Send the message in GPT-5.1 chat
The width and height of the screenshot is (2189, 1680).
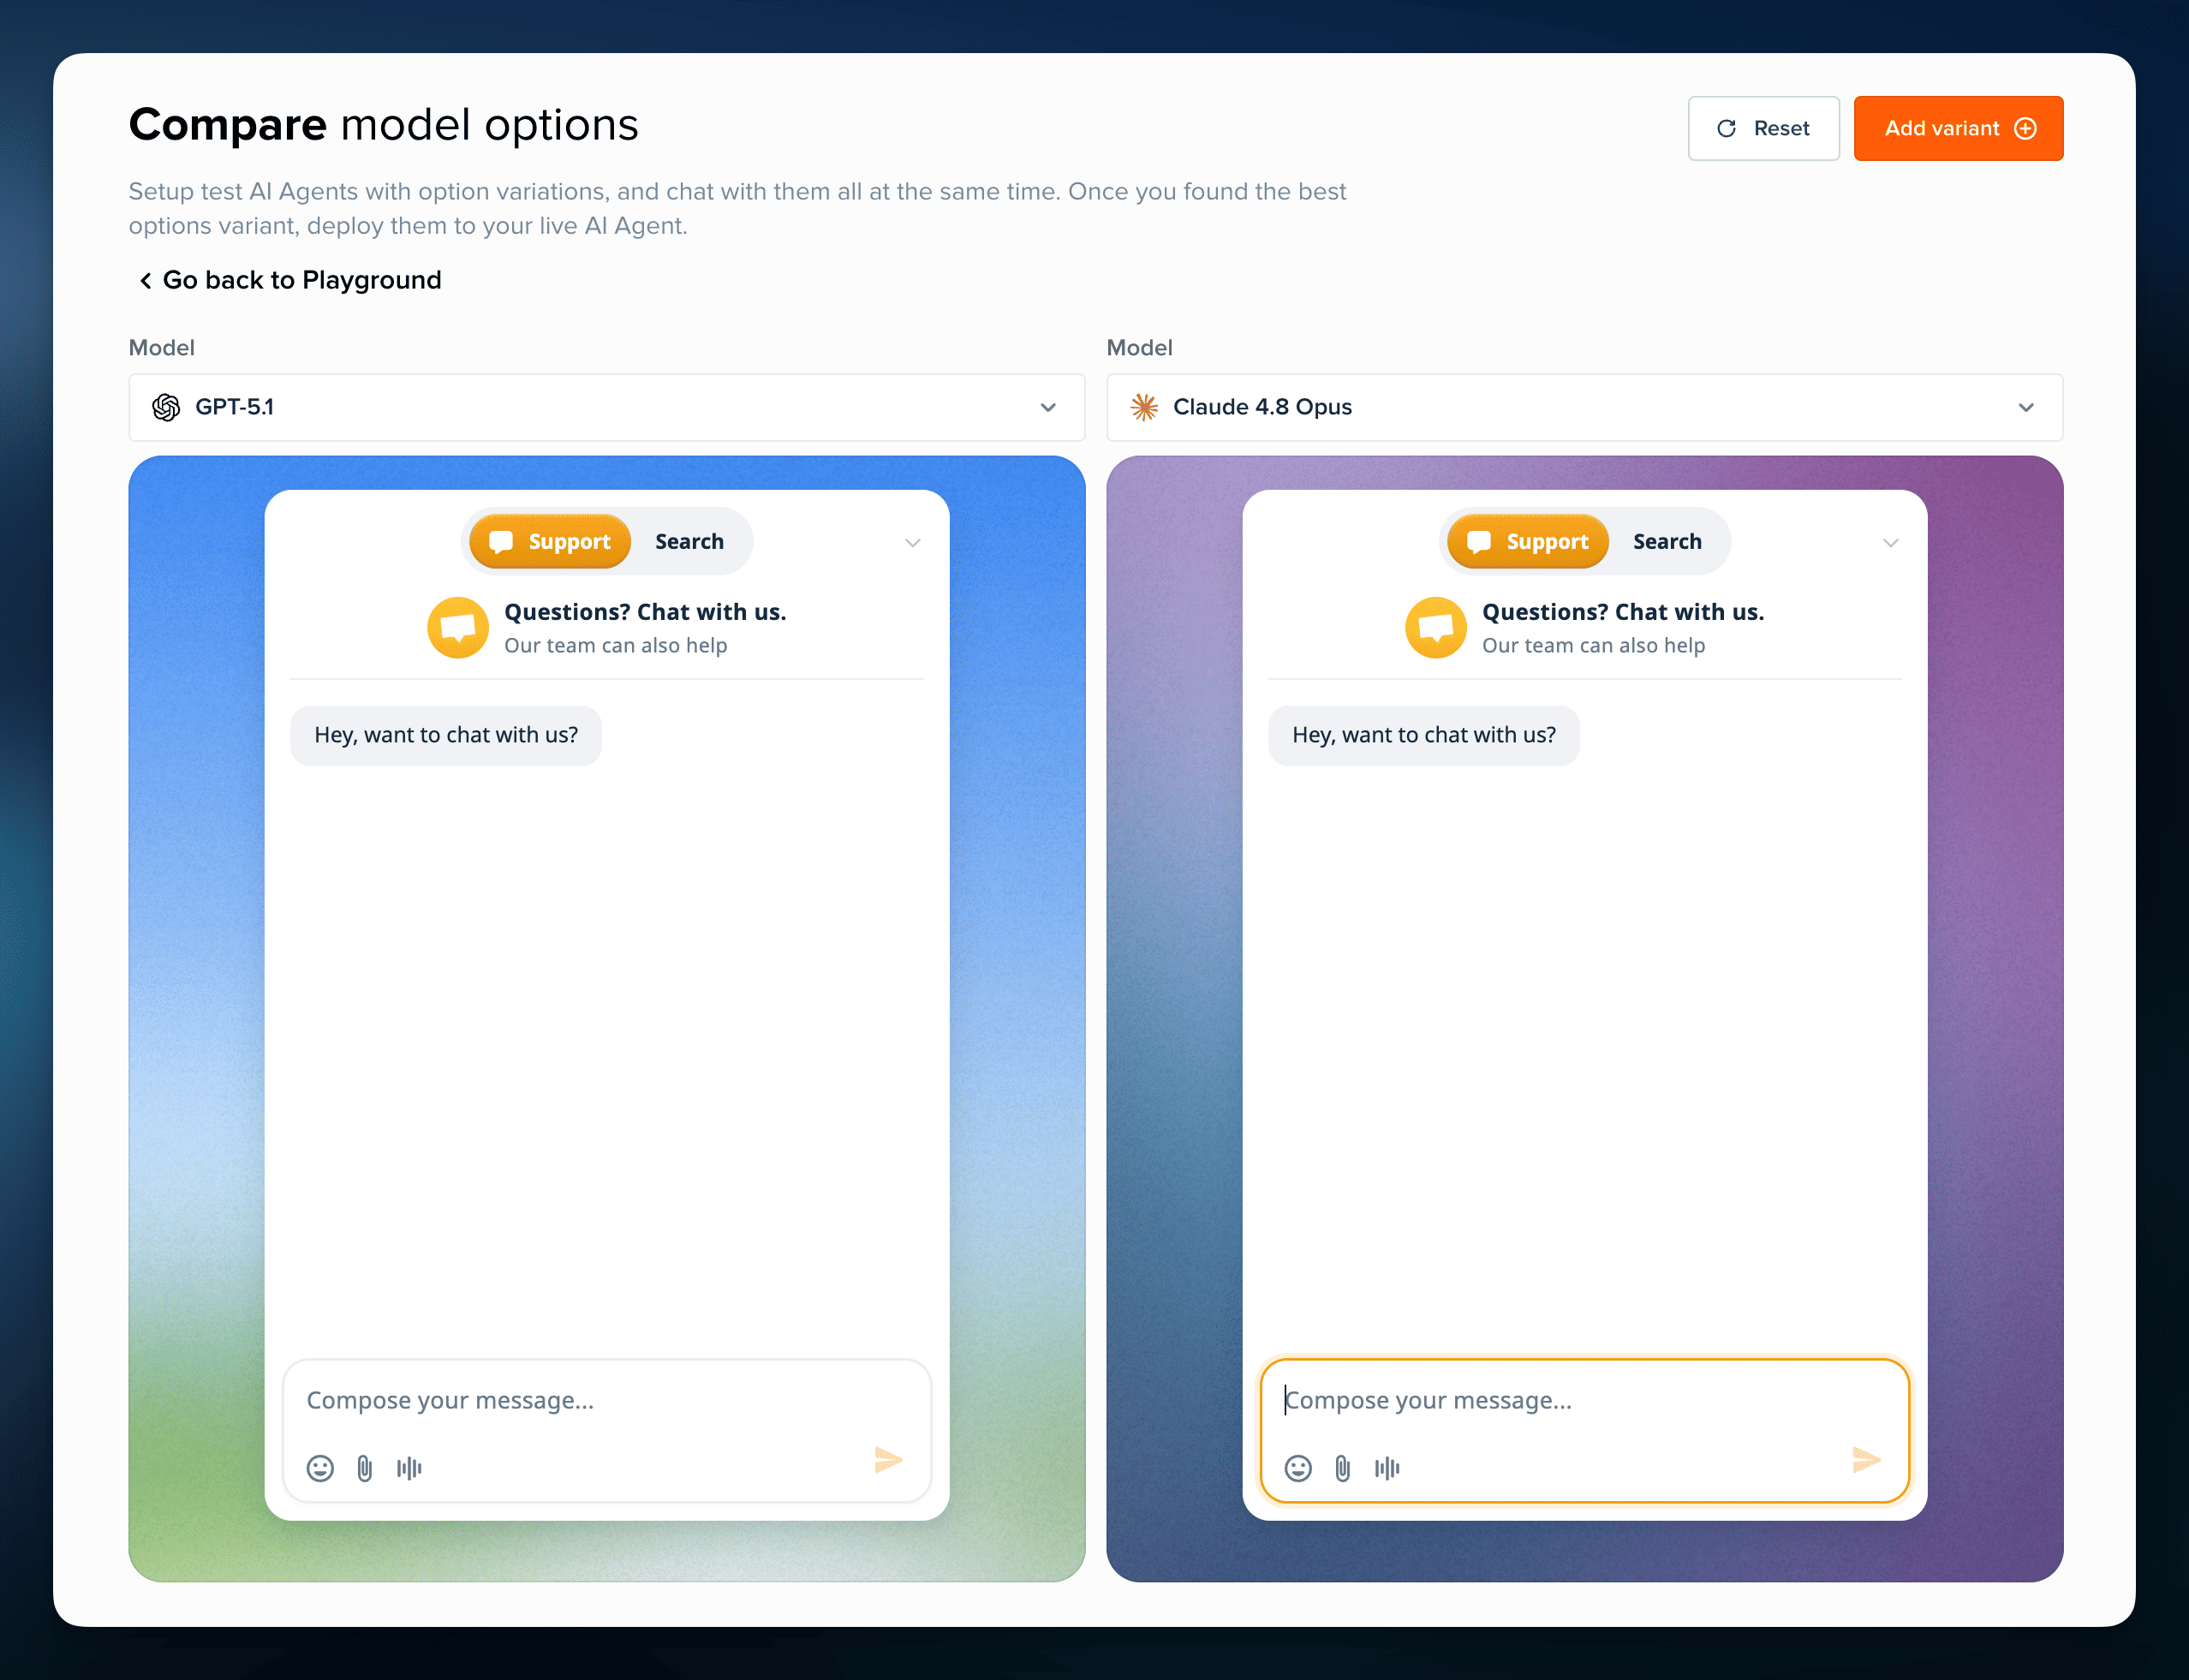coord(888,1460)
